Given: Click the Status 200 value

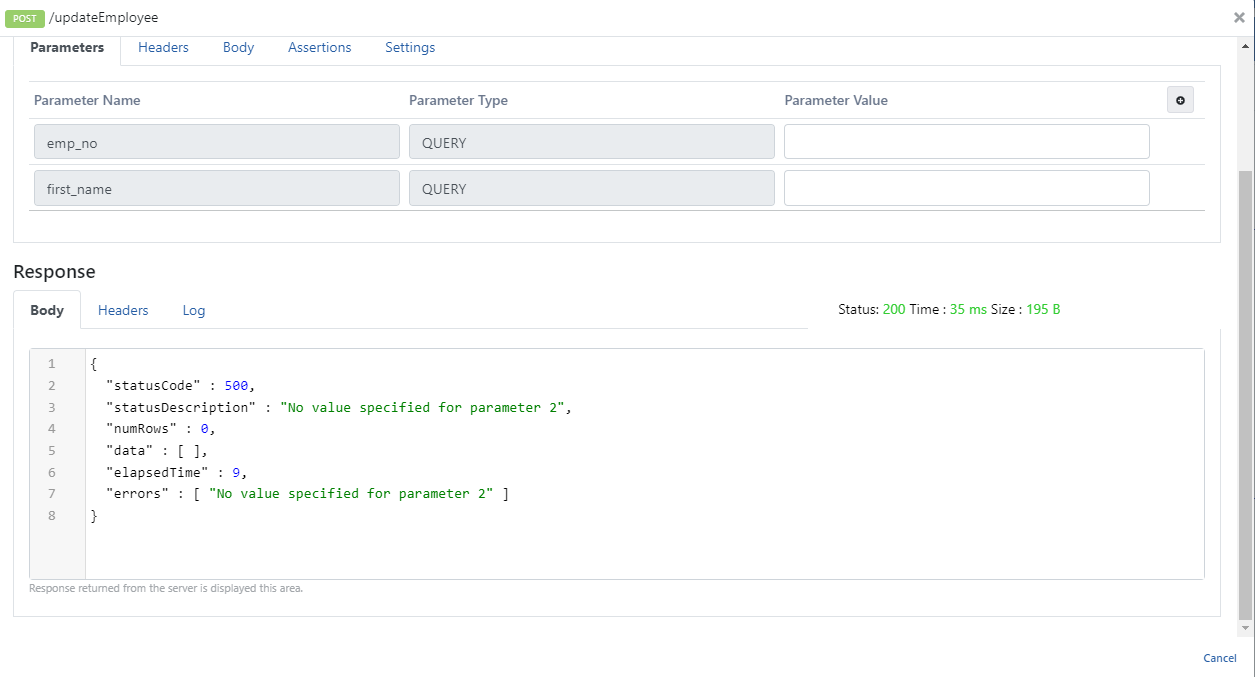Looking at the screenshot, I should click(894, 309).
